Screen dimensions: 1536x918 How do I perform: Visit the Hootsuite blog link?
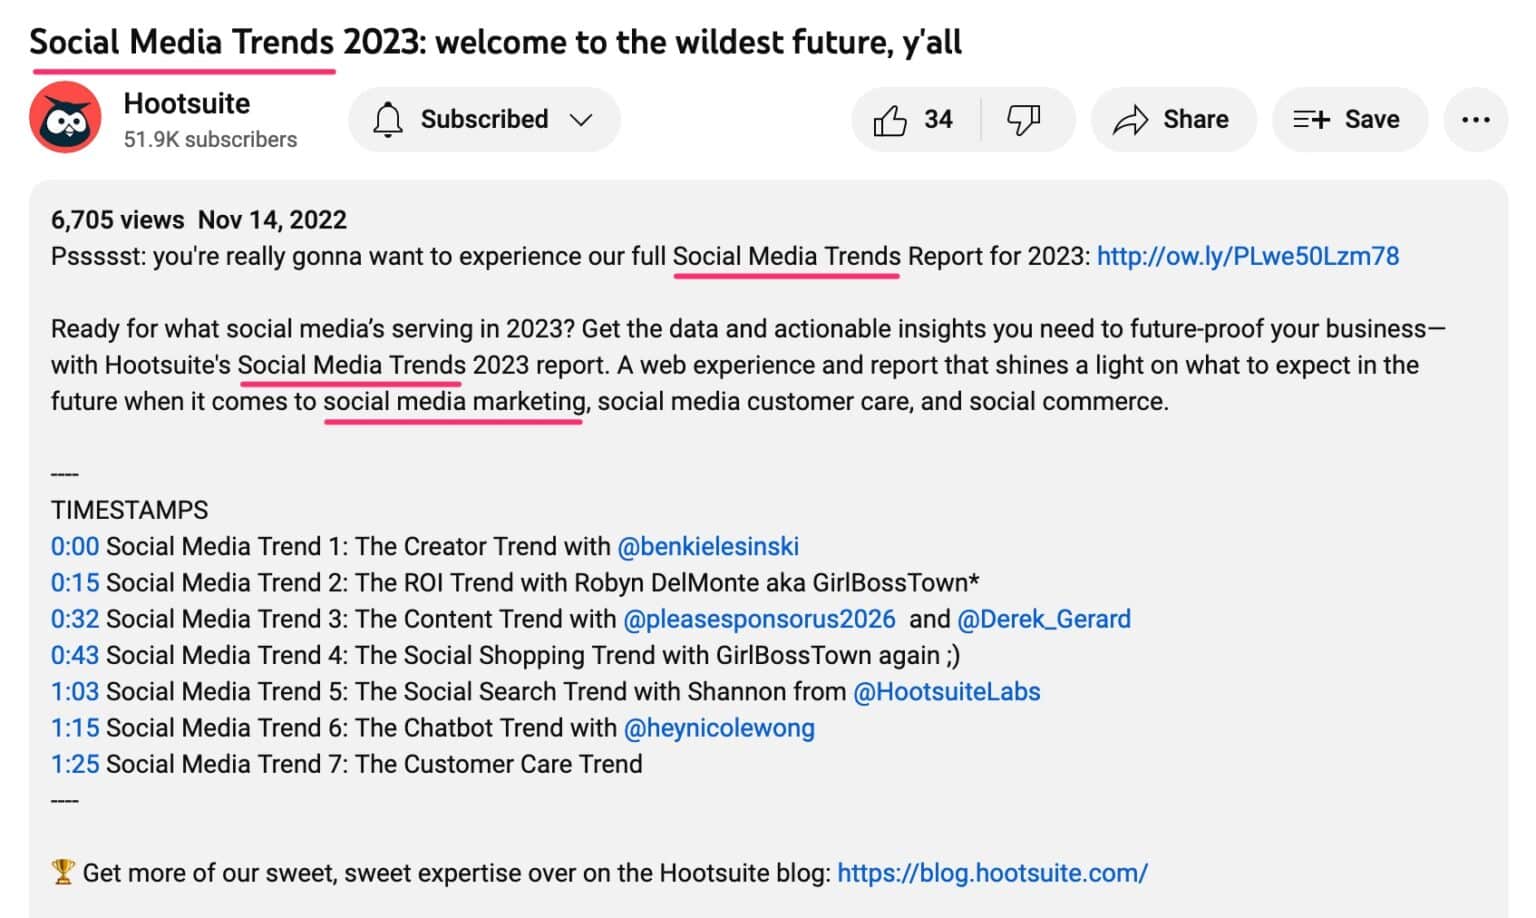[x=993, y=872]
